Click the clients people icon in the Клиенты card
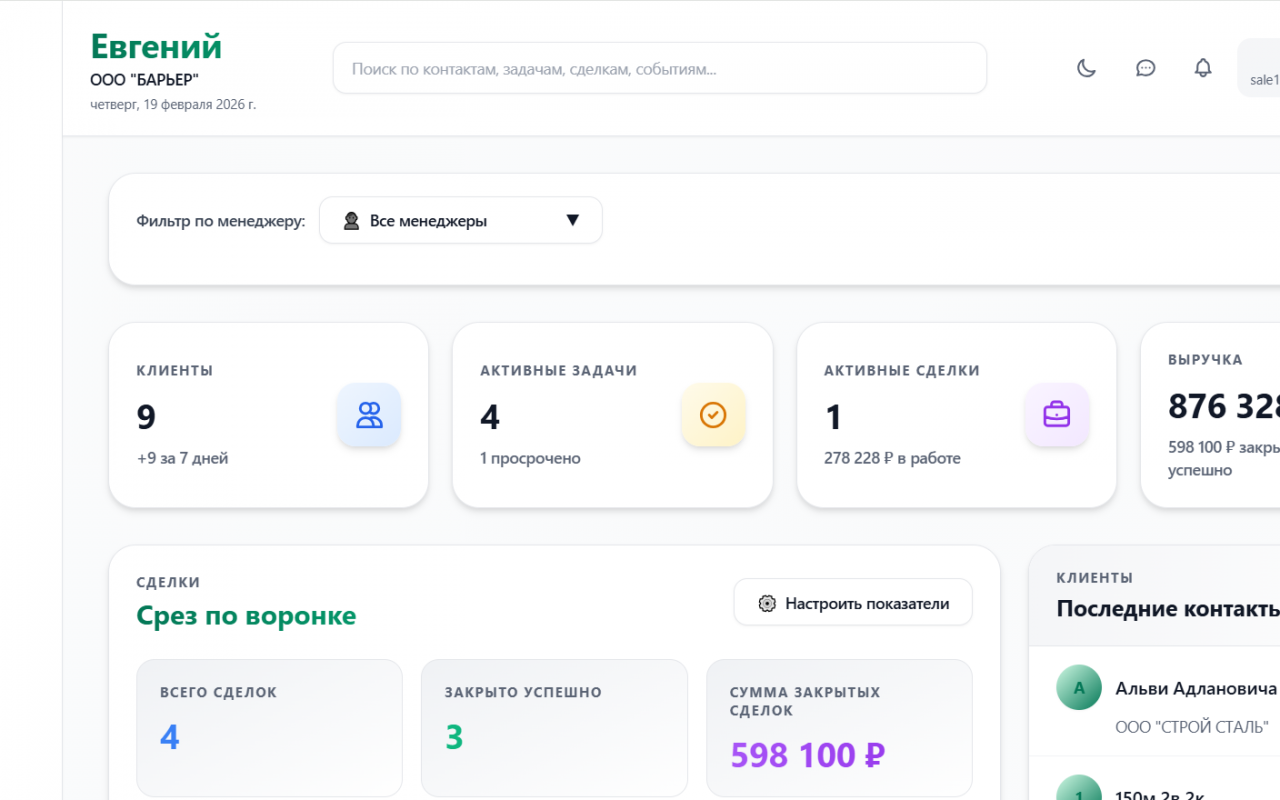Screen dimensions: 1280x800 point(369,415)
